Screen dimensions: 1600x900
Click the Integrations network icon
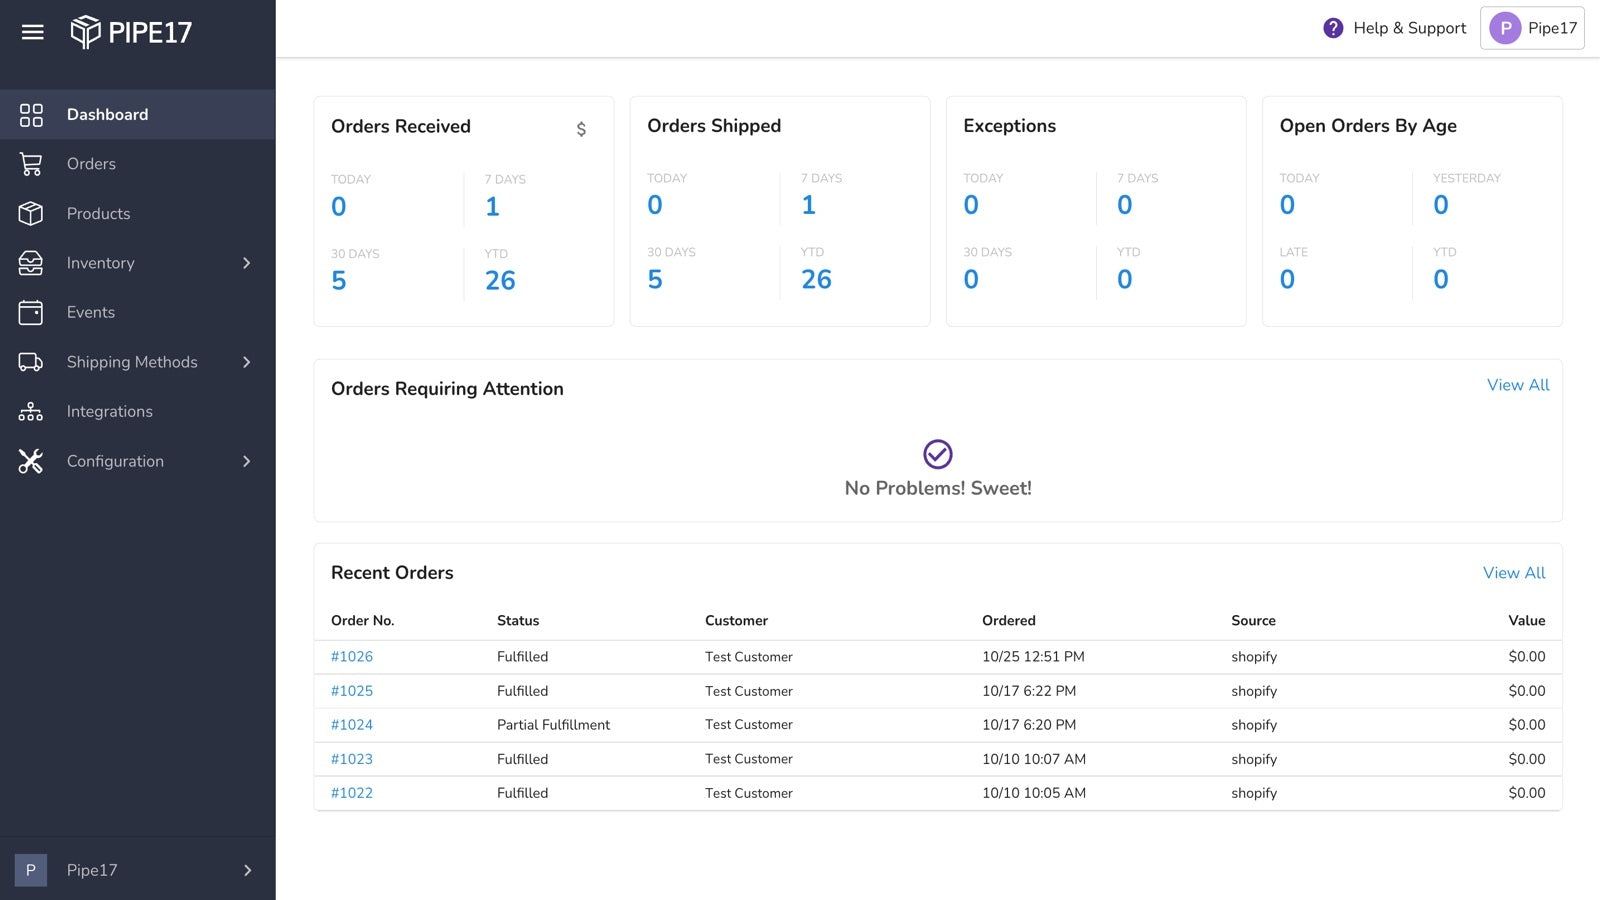31,411
